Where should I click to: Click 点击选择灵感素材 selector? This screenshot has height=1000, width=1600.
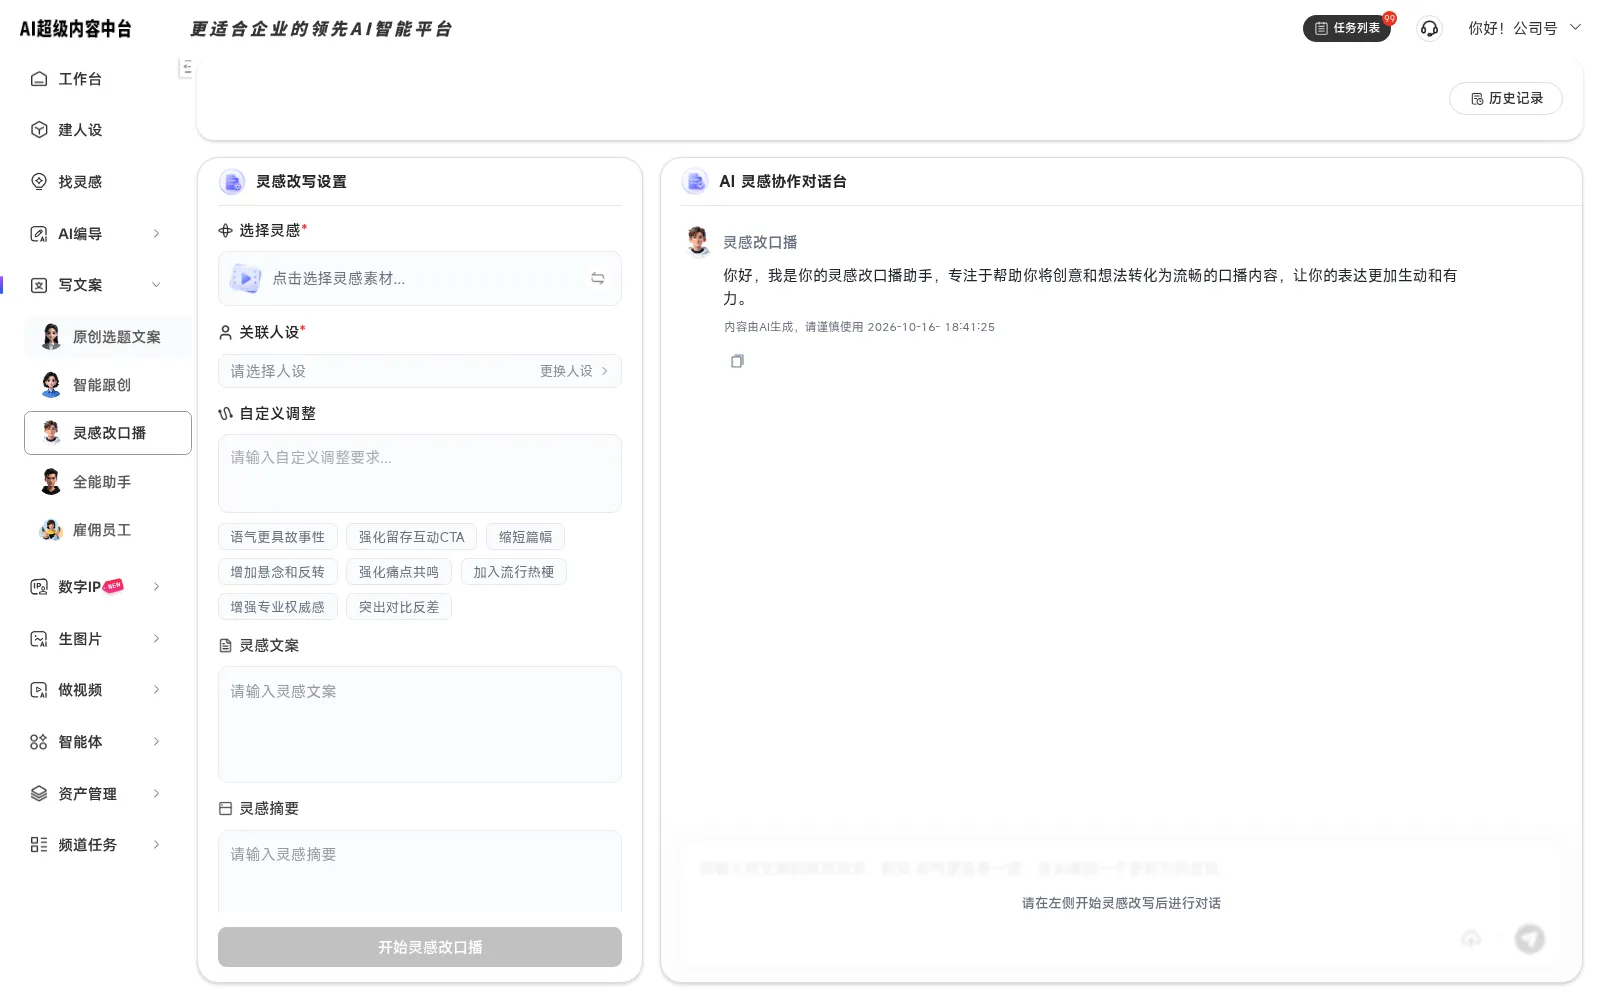tap(420, 278)
